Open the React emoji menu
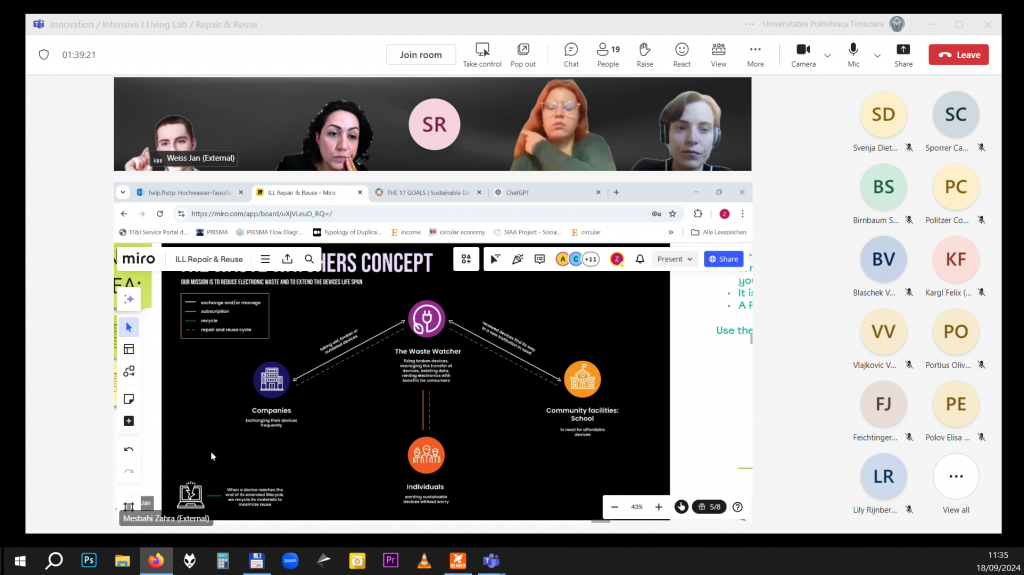 coord(682,55)
